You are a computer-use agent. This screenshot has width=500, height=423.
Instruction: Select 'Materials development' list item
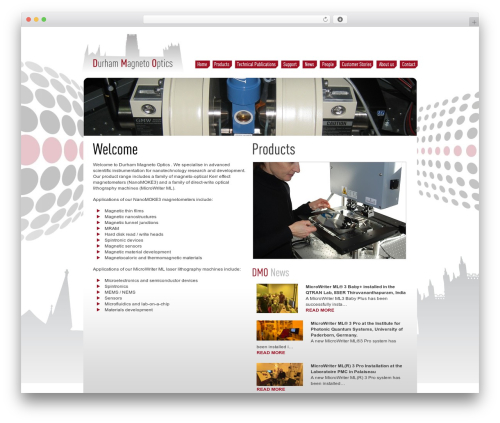coord(129,310)
